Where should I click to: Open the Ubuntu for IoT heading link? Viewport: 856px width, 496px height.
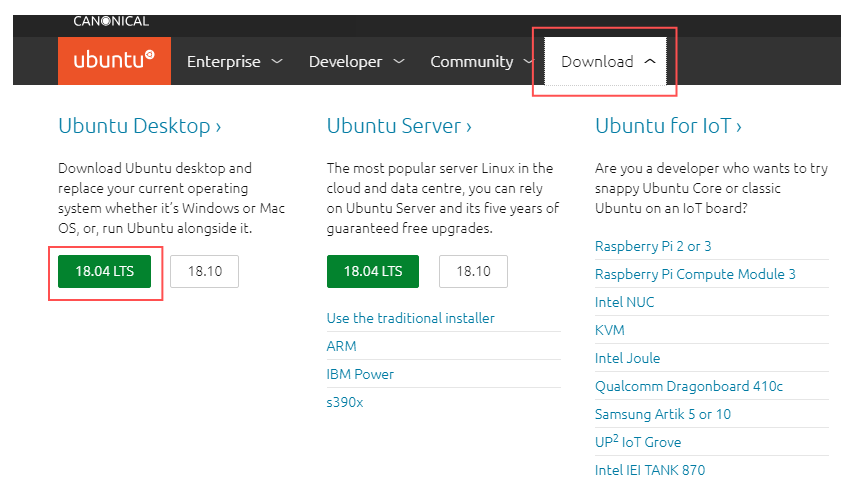click(x=668, y=126)
